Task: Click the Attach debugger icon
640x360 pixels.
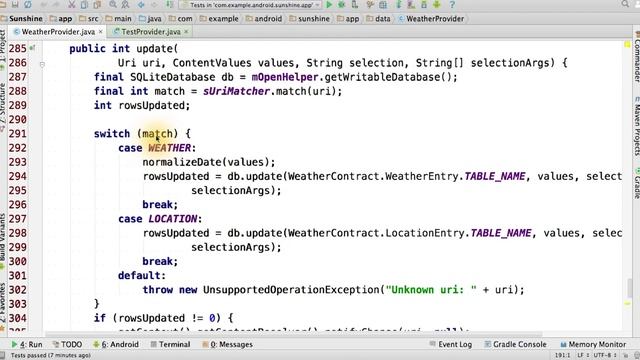Action: (x=355, y=4)
